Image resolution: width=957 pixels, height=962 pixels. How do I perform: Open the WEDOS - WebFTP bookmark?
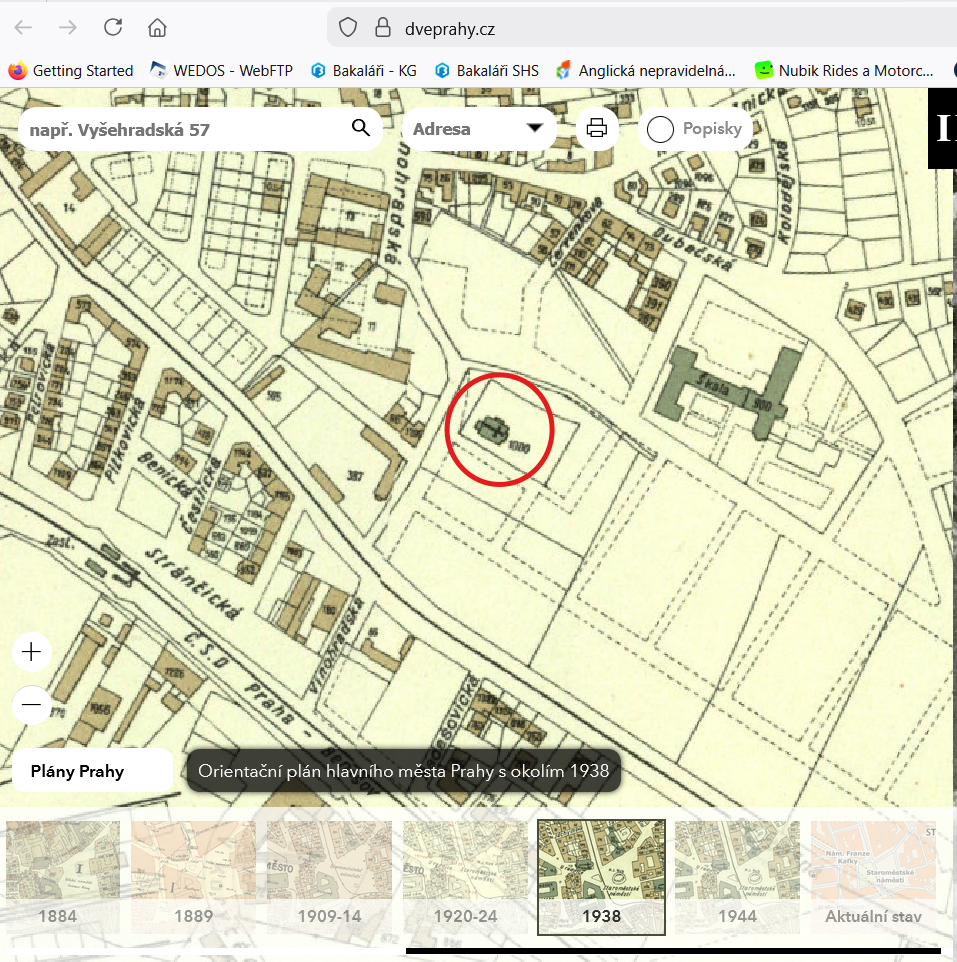[223, 71]
